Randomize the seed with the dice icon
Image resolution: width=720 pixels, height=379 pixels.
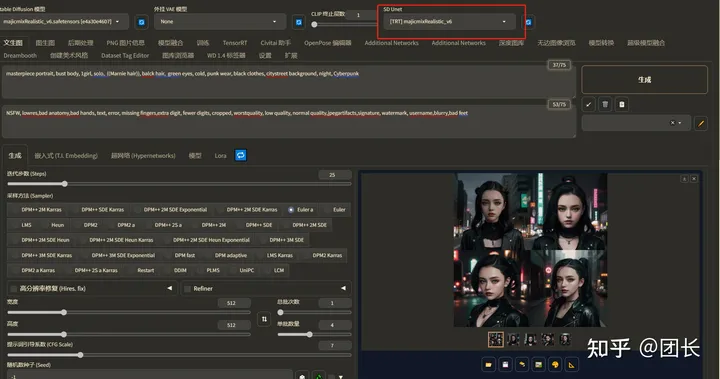coord(302,376)
